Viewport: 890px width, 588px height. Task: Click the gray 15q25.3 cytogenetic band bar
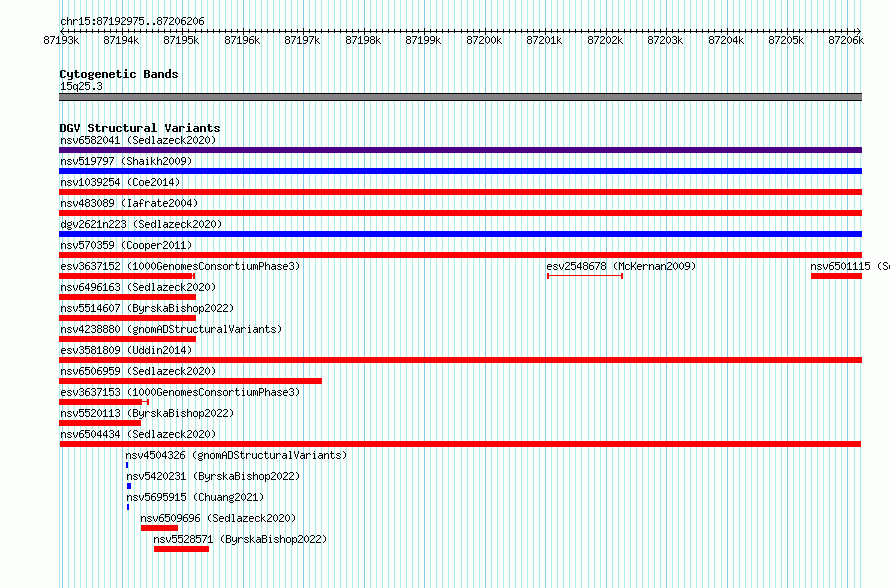[460, 97]
